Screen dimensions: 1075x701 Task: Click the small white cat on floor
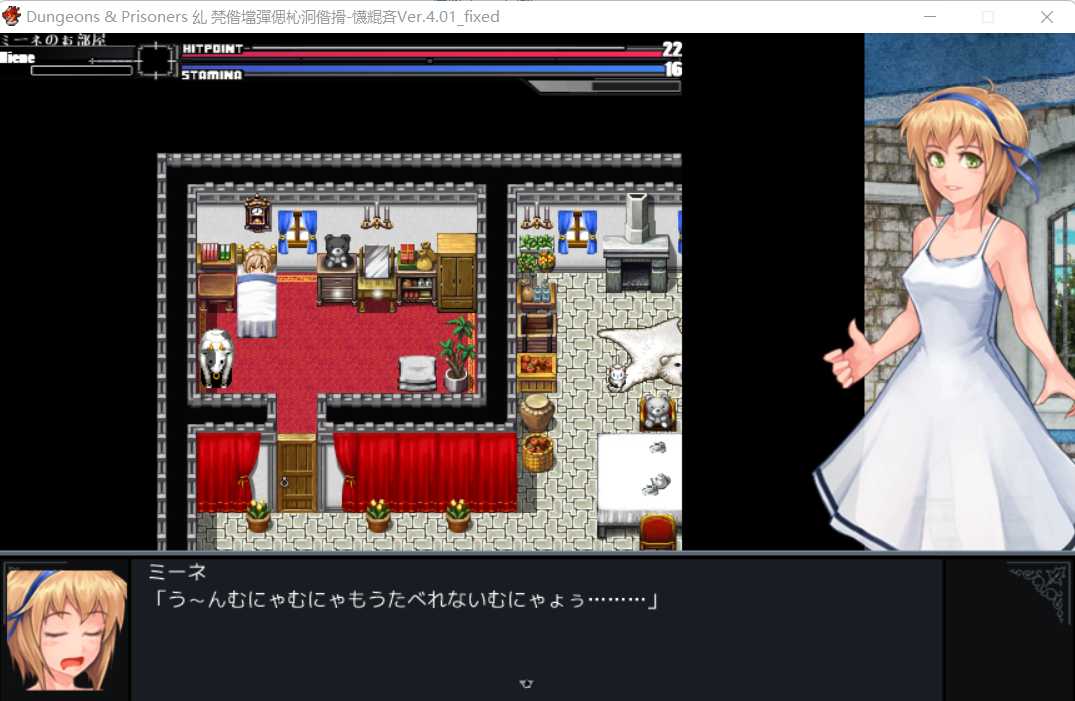click(x=617, y=378)
